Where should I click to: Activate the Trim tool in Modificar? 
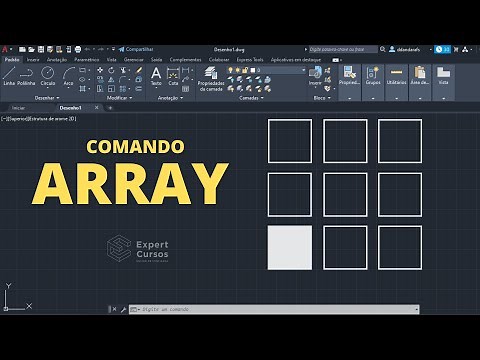point(123,70)
